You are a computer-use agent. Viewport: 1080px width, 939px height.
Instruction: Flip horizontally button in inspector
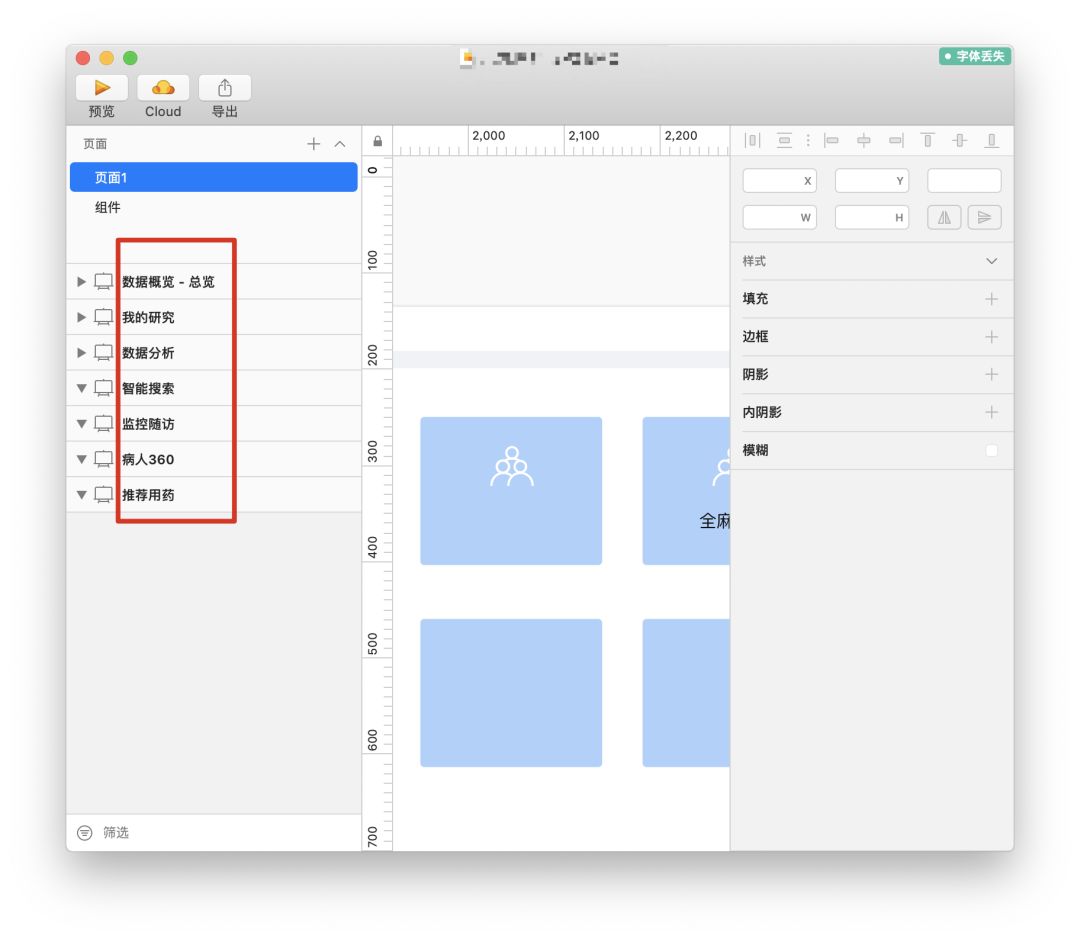pos(944,217)
